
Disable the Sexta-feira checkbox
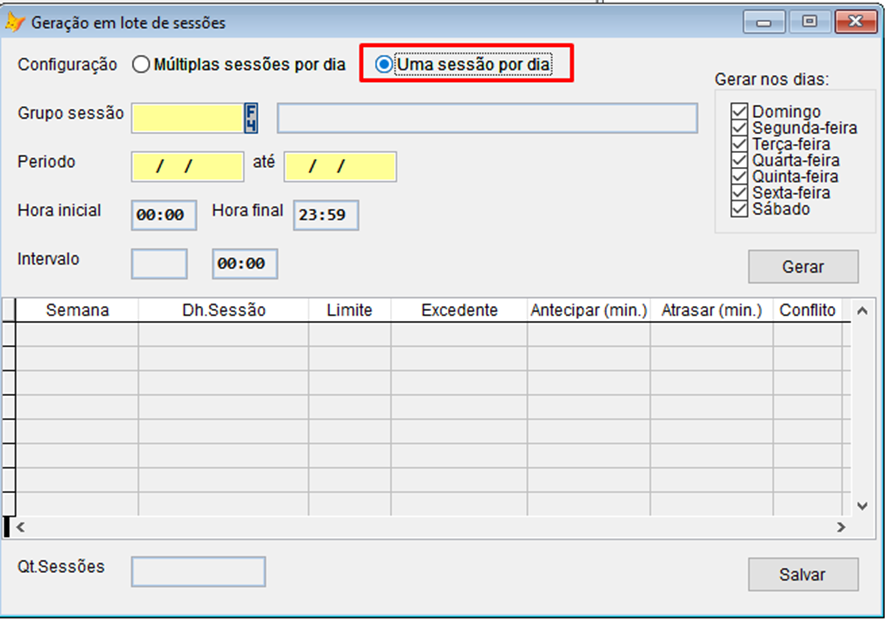pos(739,193)
